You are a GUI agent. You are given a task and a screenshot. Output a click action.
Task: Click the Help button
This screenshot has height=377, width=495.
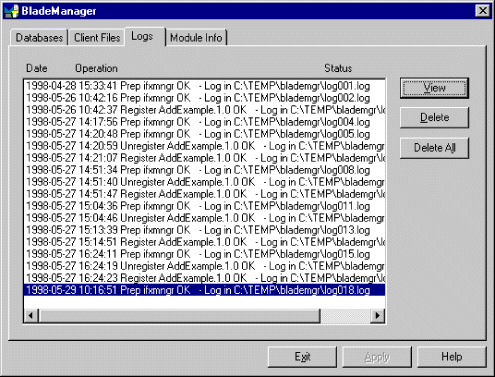click(x=452, y=357)
